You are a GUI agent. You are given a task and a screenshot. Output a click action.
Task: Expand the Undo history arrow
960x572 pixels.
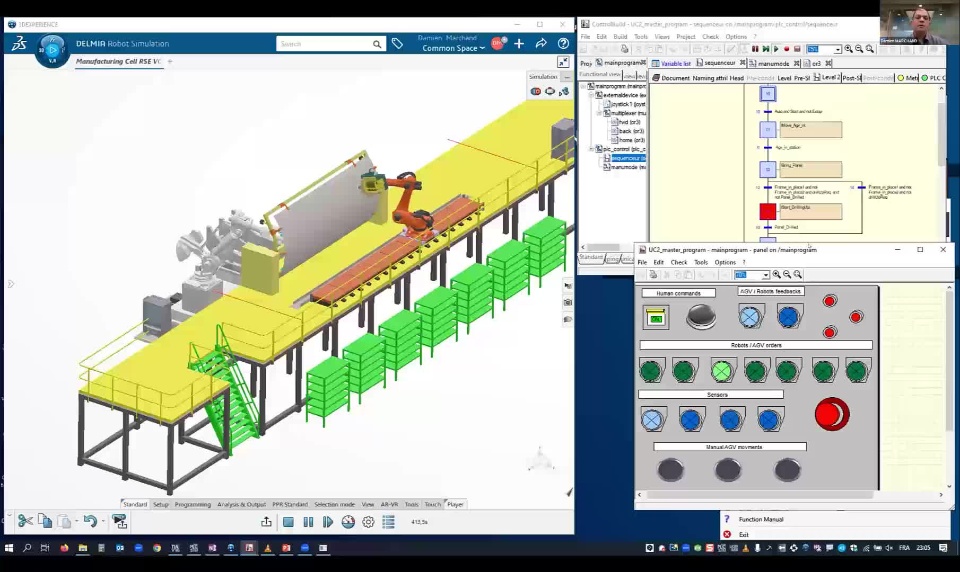(x=103, y=522)
